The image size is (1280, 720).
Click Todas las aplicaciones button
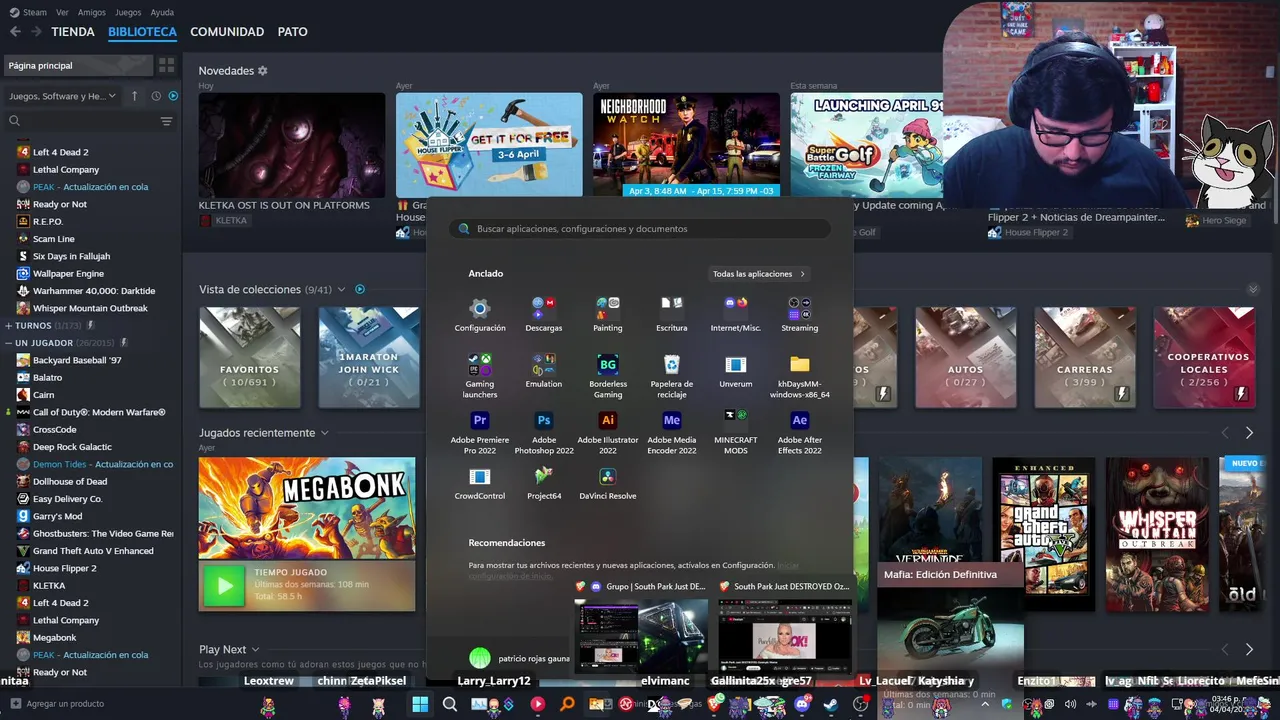point(758,274)
